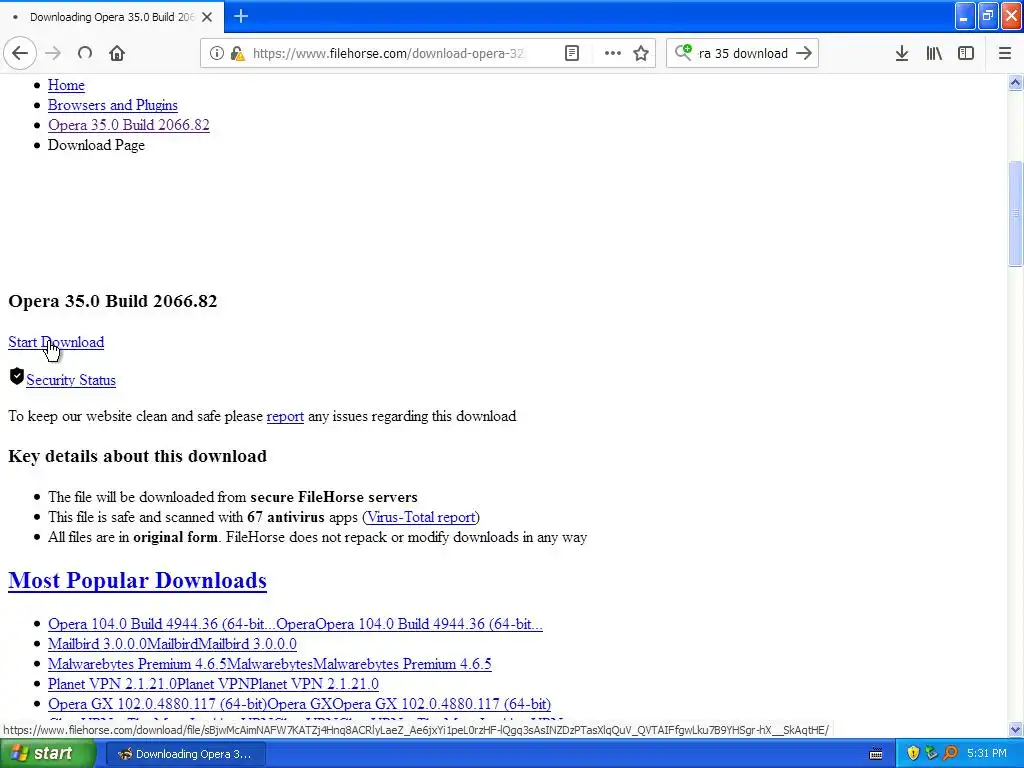Click the 5:31 PM clock
Viewport: 1024px width, 768px height.
pyautogui.click(x=987, y=754)
